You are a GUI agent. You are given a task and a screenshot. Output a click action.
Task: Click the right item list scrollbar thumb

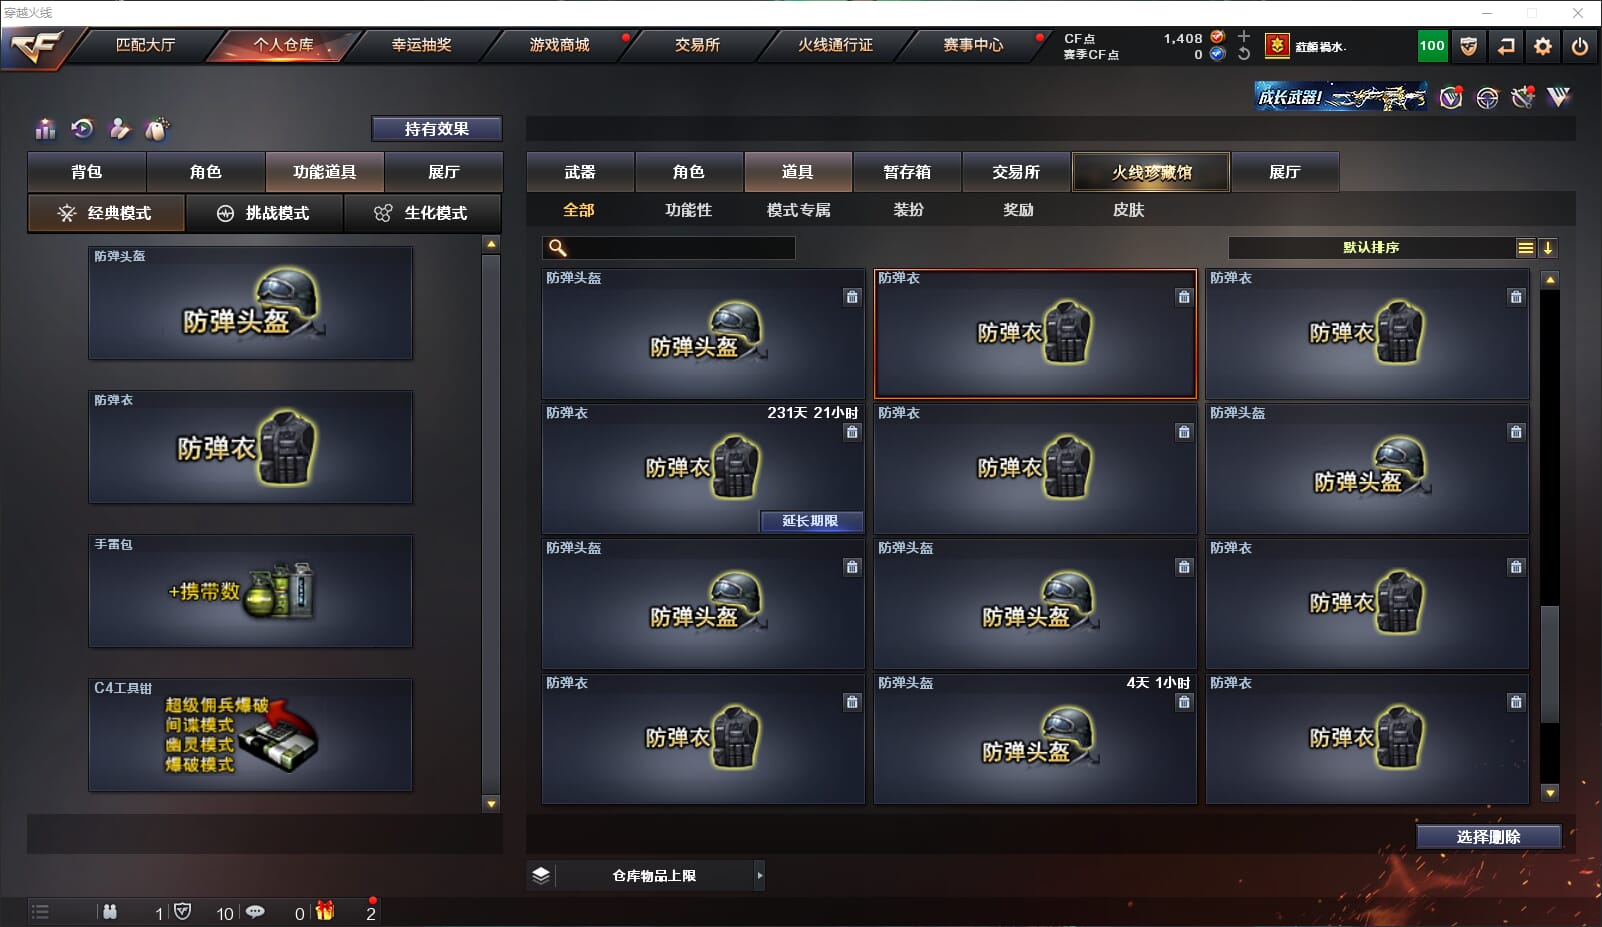point(1550,664)
